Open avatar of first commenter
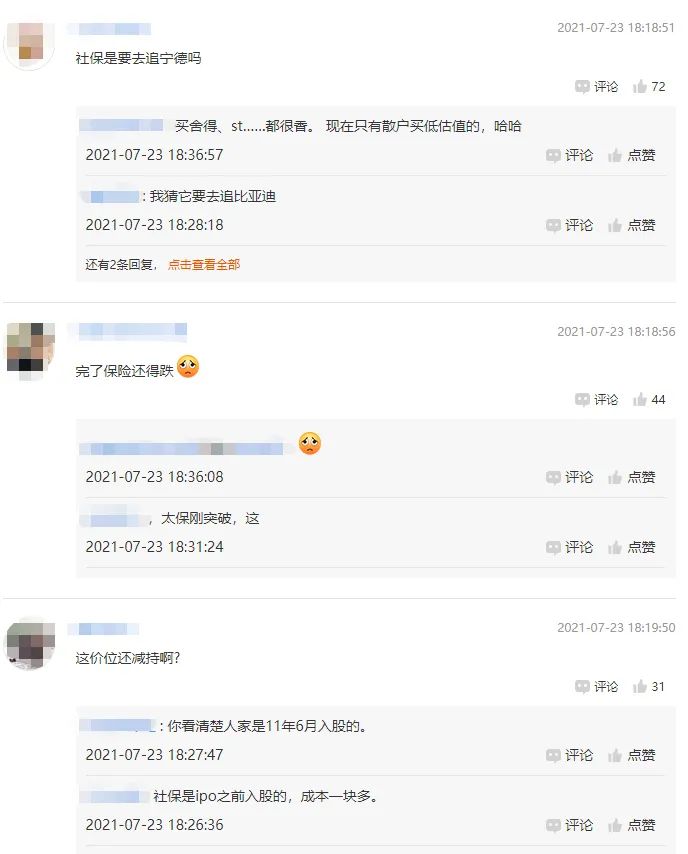 point(30,44)
